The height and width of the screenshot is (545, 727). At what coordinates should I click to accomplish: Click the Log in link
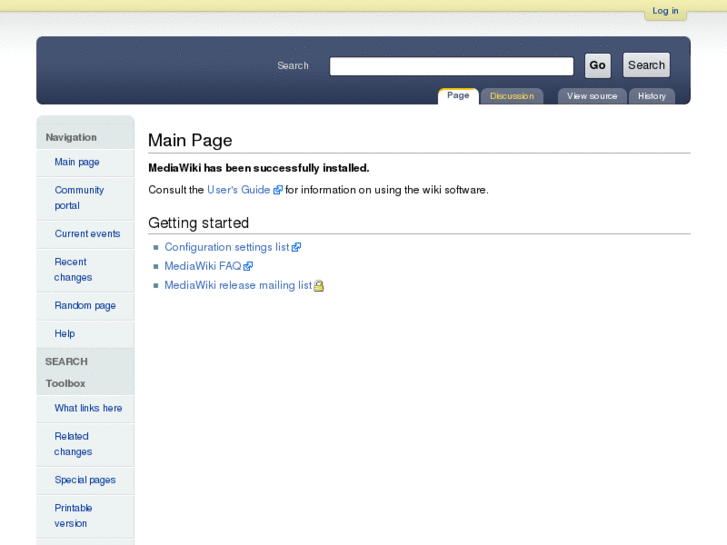coord(665,11)
